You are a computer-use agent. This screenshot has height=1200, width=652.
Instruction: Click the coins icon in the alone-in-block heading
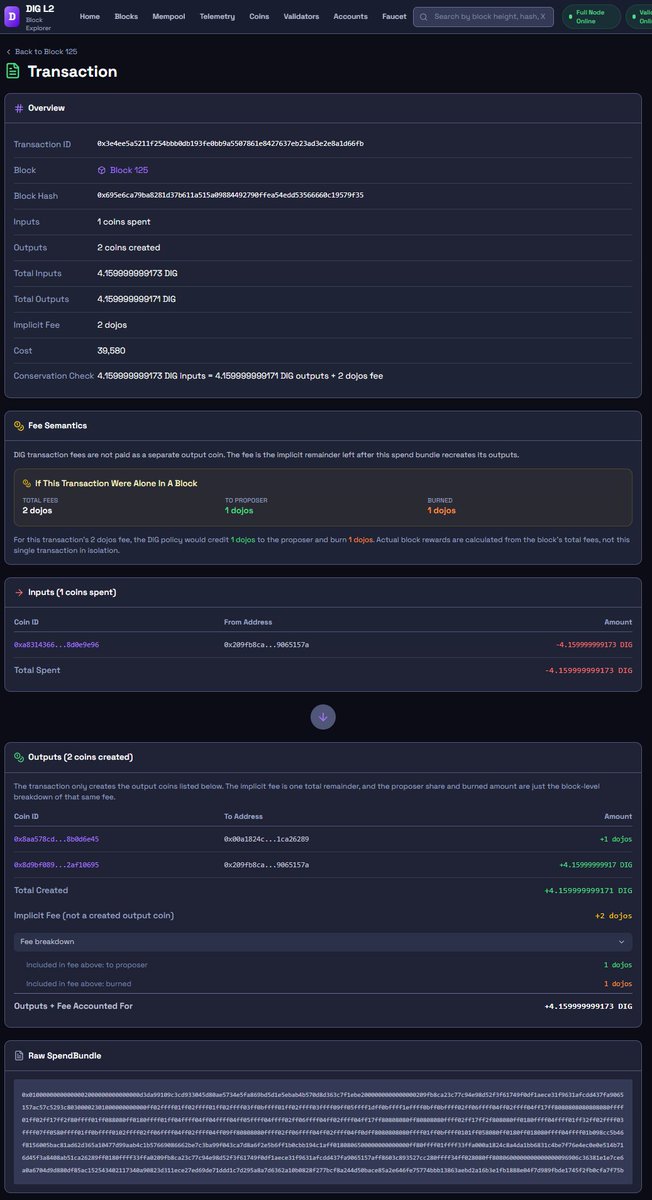[x=28, y=482]
